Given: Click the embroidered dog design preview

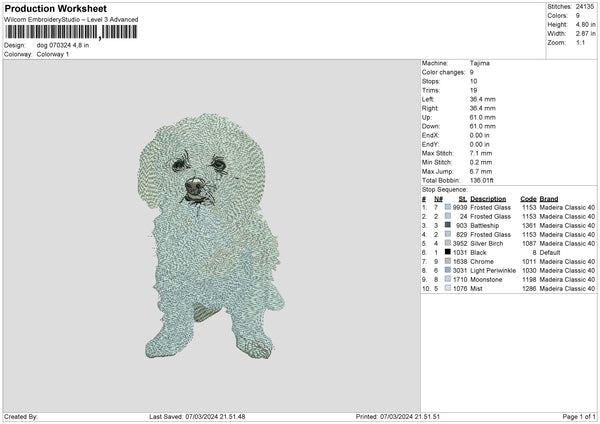Looking at the screenshot, I should click(211, 236).
